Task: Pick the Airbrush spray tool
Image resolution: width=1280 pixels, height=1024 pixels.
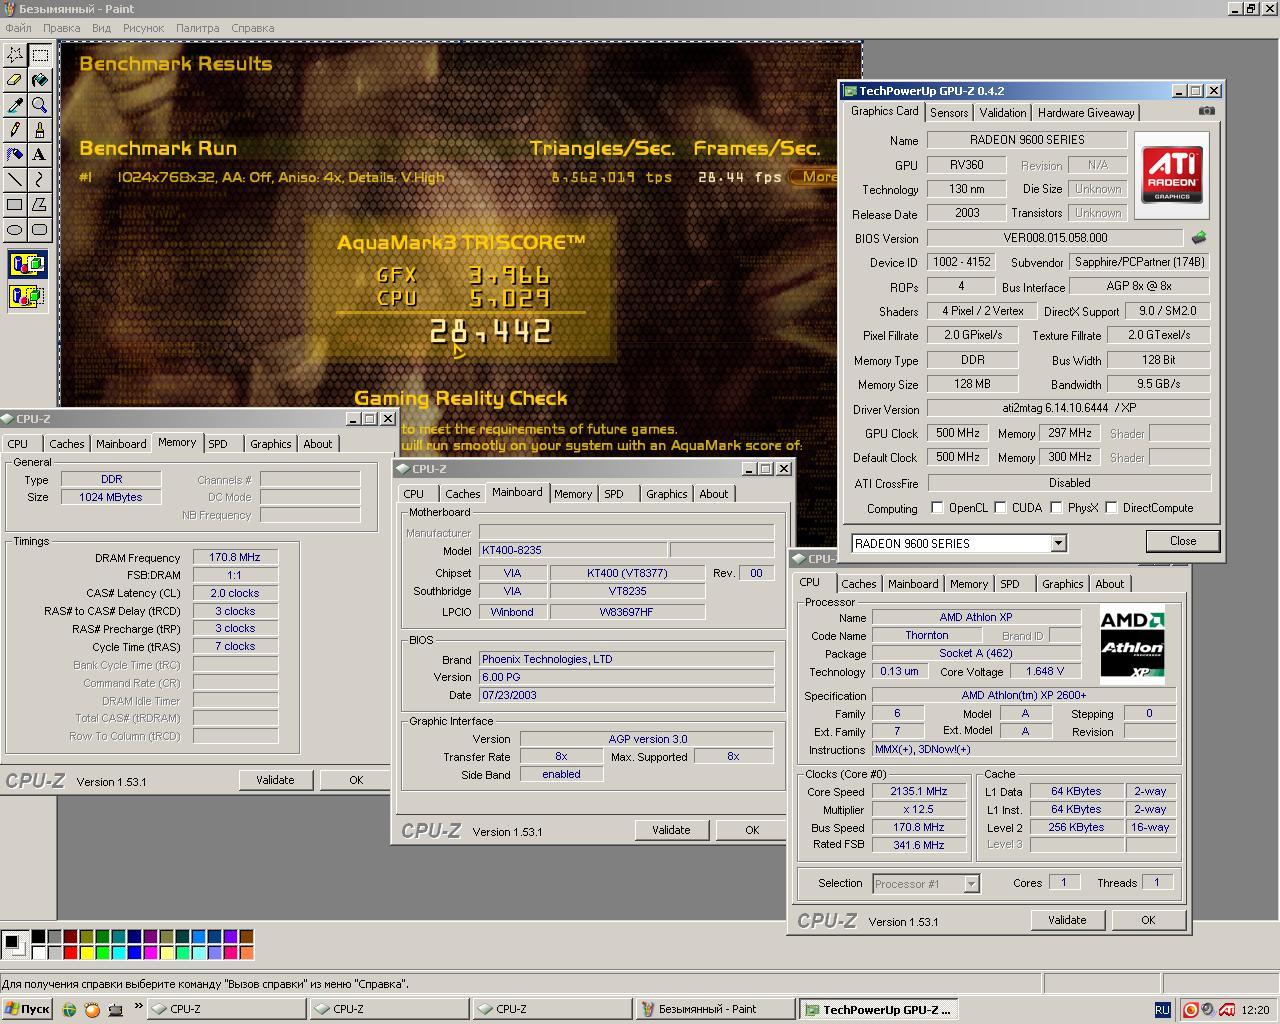Action: click(15, 155)
